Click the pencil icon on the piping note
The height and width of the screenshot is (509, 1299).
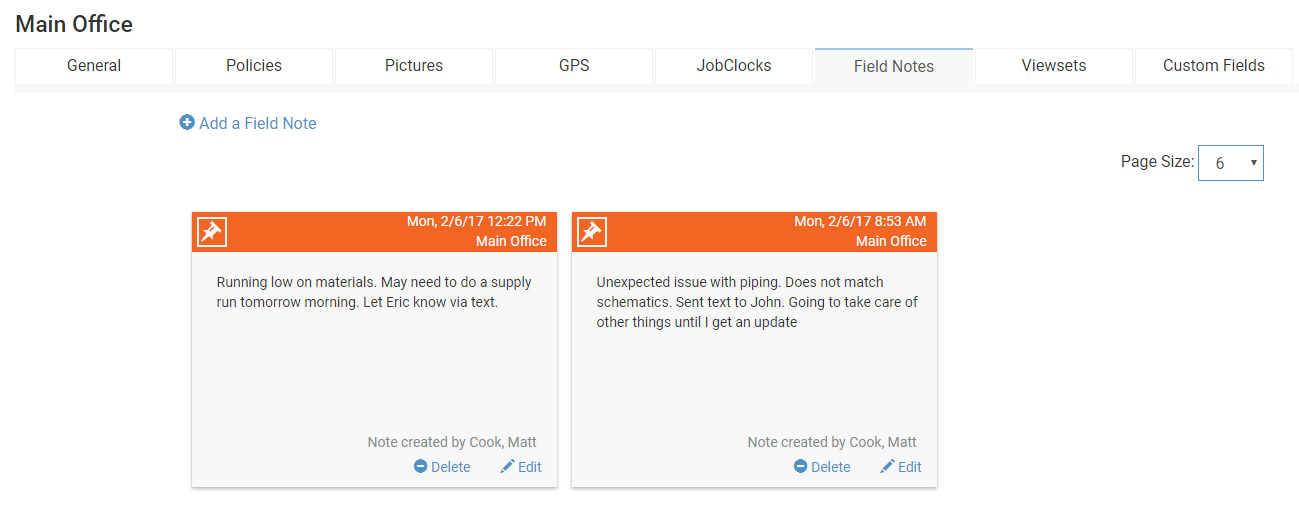pyautogui.click(x=887, y=467)
